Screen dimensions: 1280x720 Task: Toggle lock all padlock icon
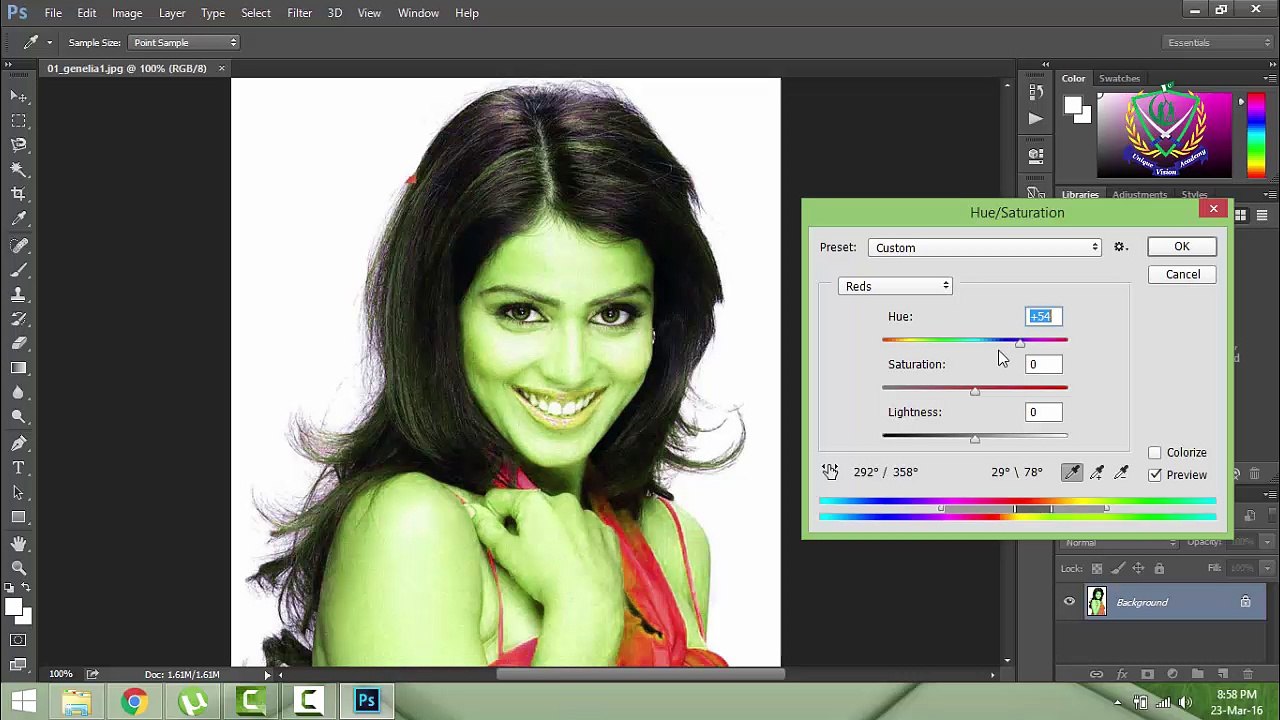coord(1159,569)
